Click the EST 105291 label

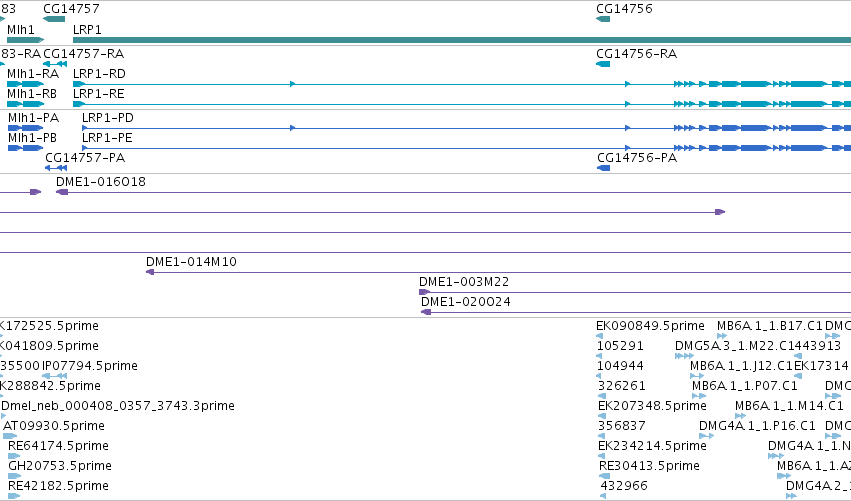tap(620, 346)
